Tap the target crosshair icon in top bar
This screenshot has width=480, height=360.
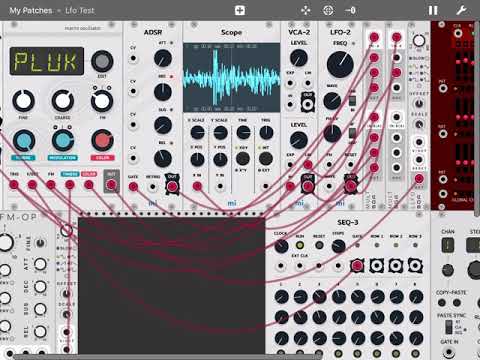pyautogui.click(x=328, y=10)
